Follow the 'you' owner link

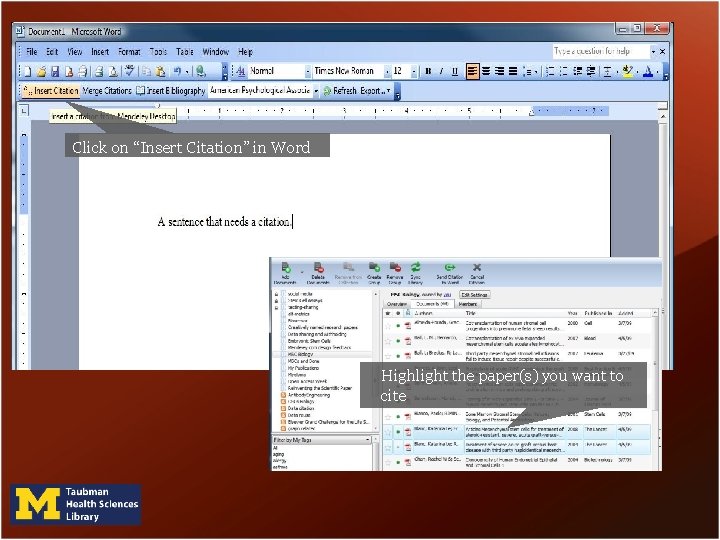447,295
